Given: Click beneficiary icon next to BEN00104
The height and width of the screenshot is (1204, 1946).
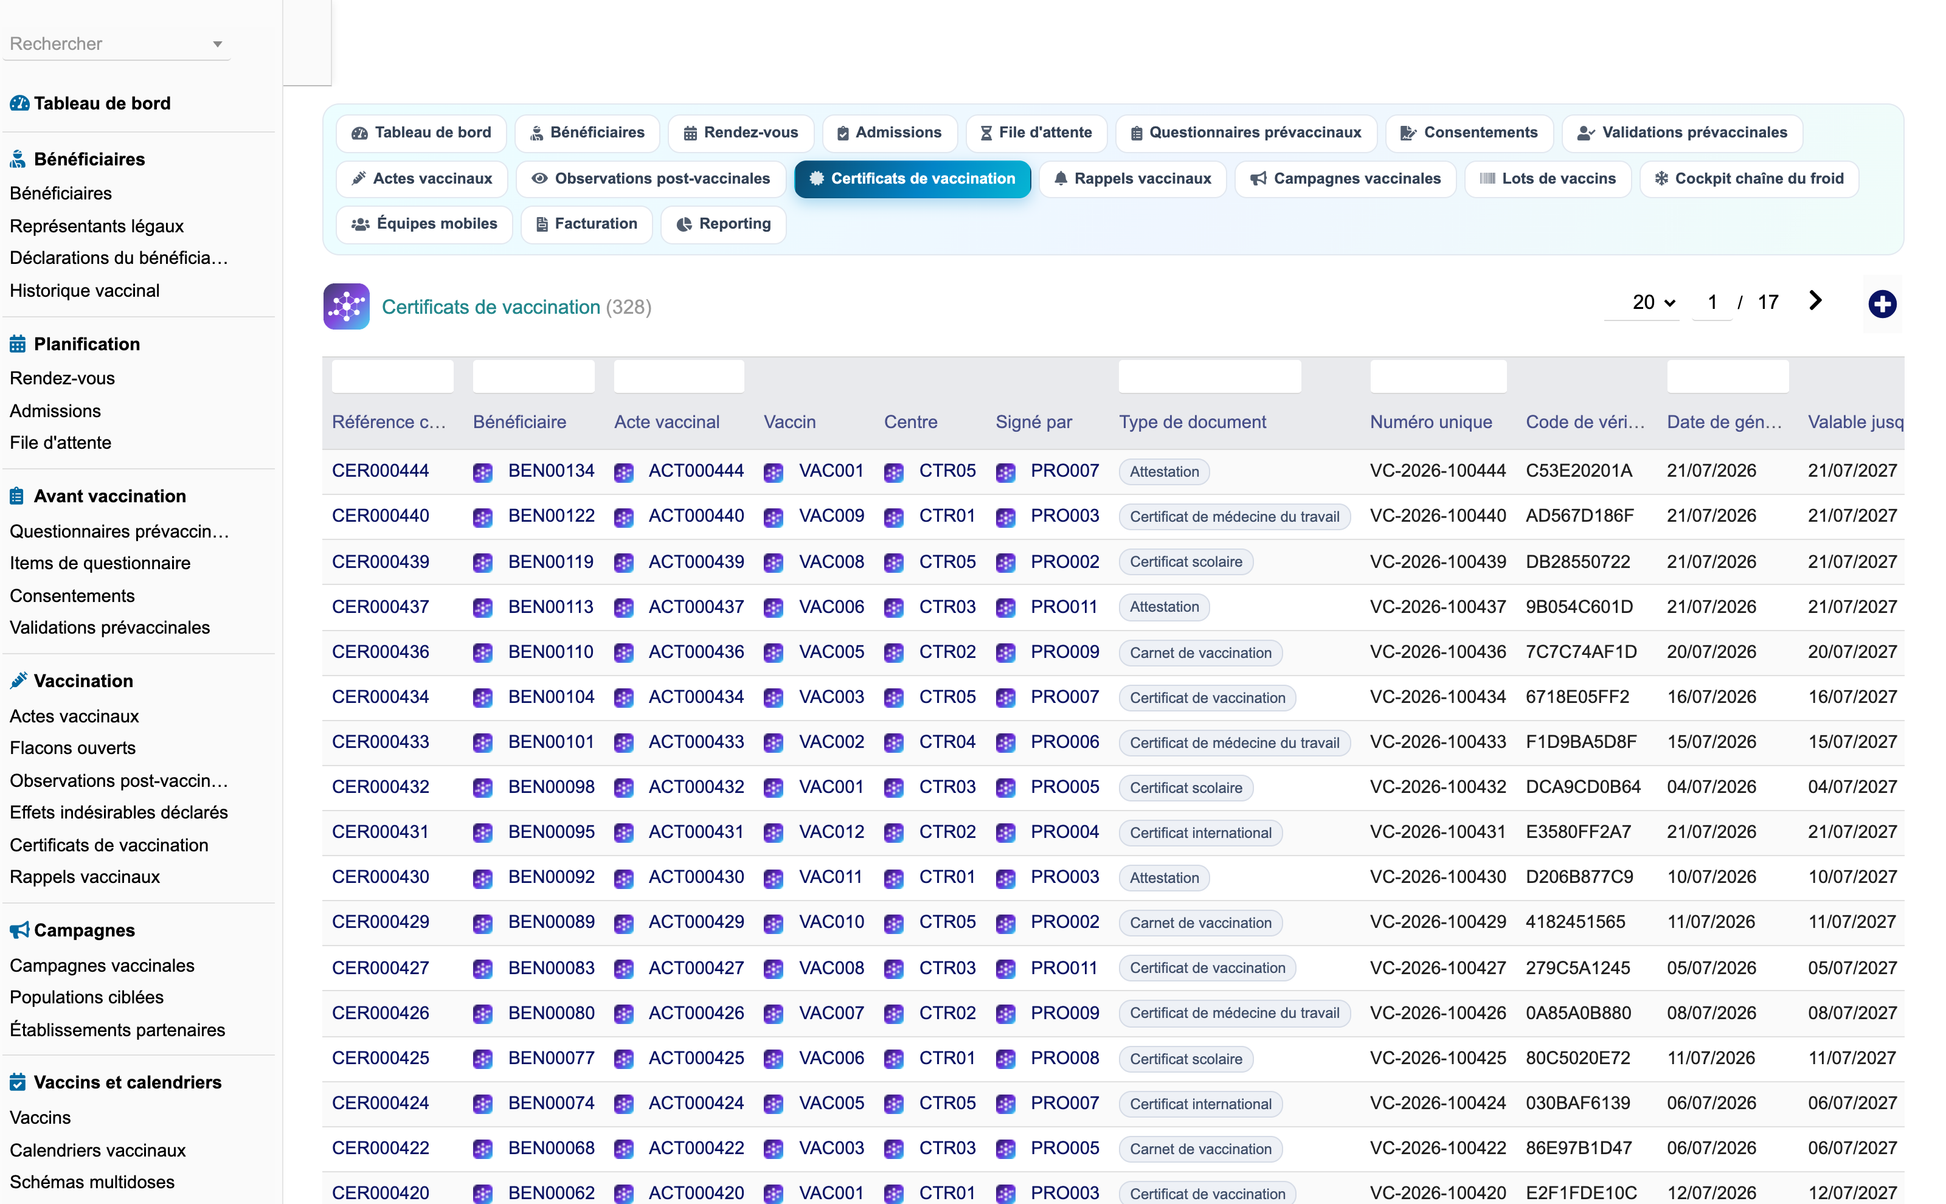Looking at the screenshot, I should (483, 698).
